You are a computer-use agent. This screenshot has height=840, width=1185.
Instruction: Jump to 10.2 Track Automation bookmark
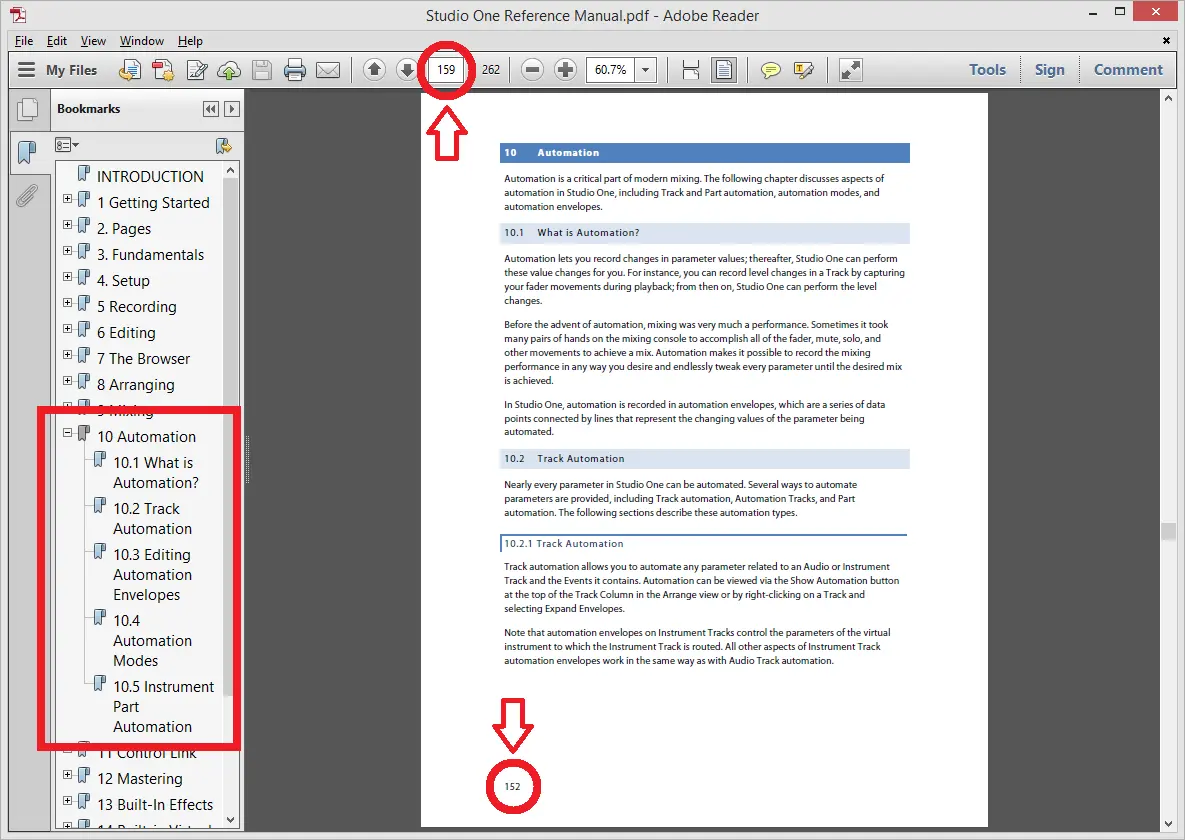[153, 519]
